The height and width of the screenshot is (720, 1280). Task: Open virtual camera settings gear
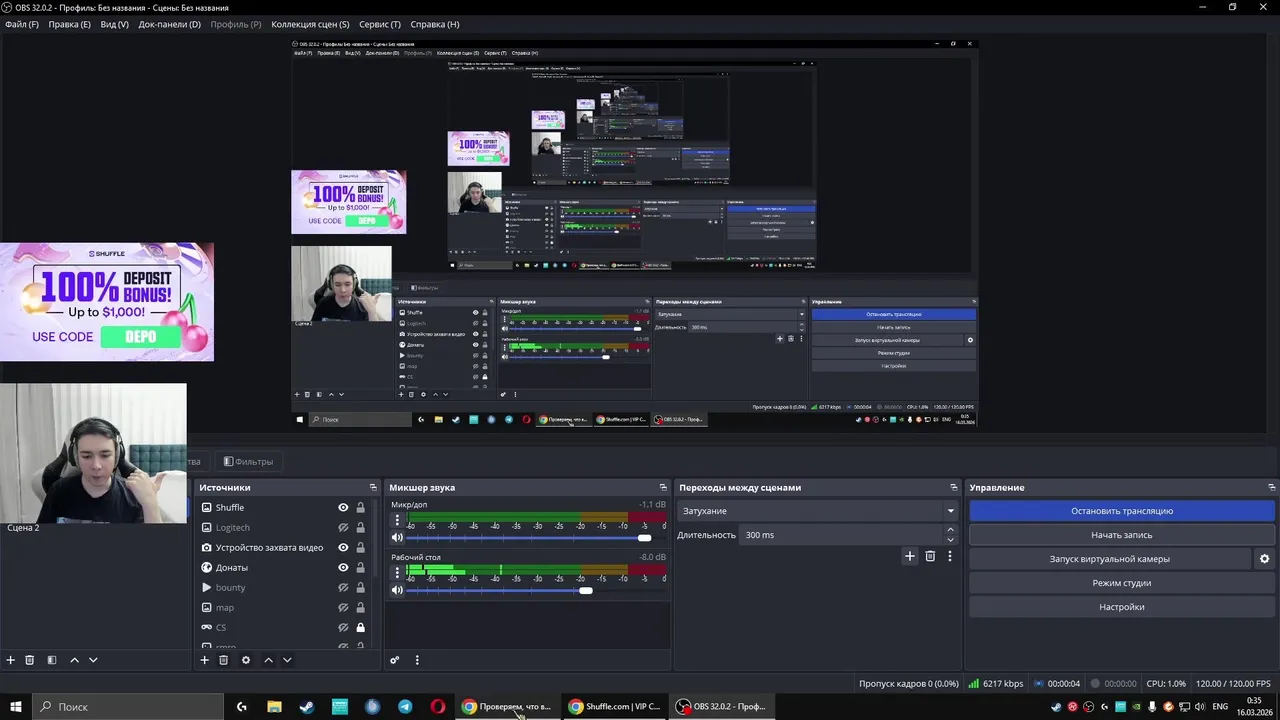click(1264, 559)
